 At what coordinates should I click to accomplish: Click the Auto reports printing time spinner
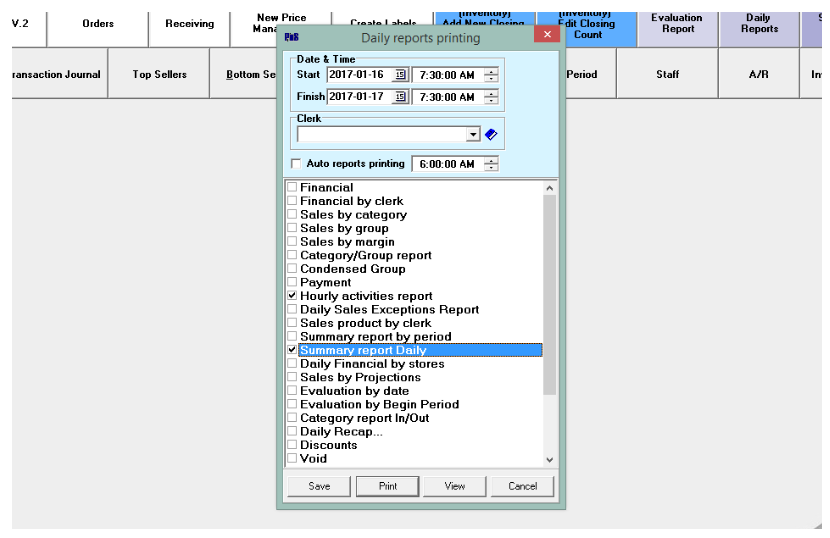coord(490,164)
